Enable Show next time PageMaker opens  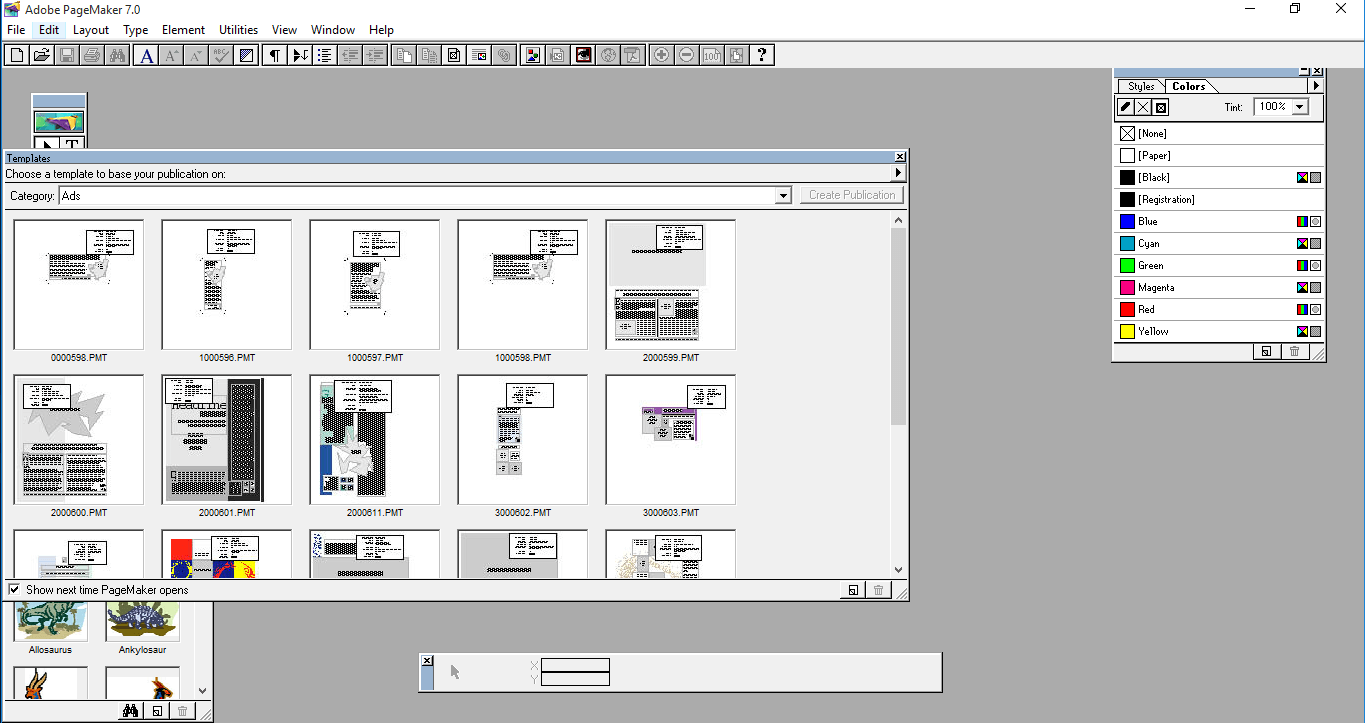click(15, 590)
